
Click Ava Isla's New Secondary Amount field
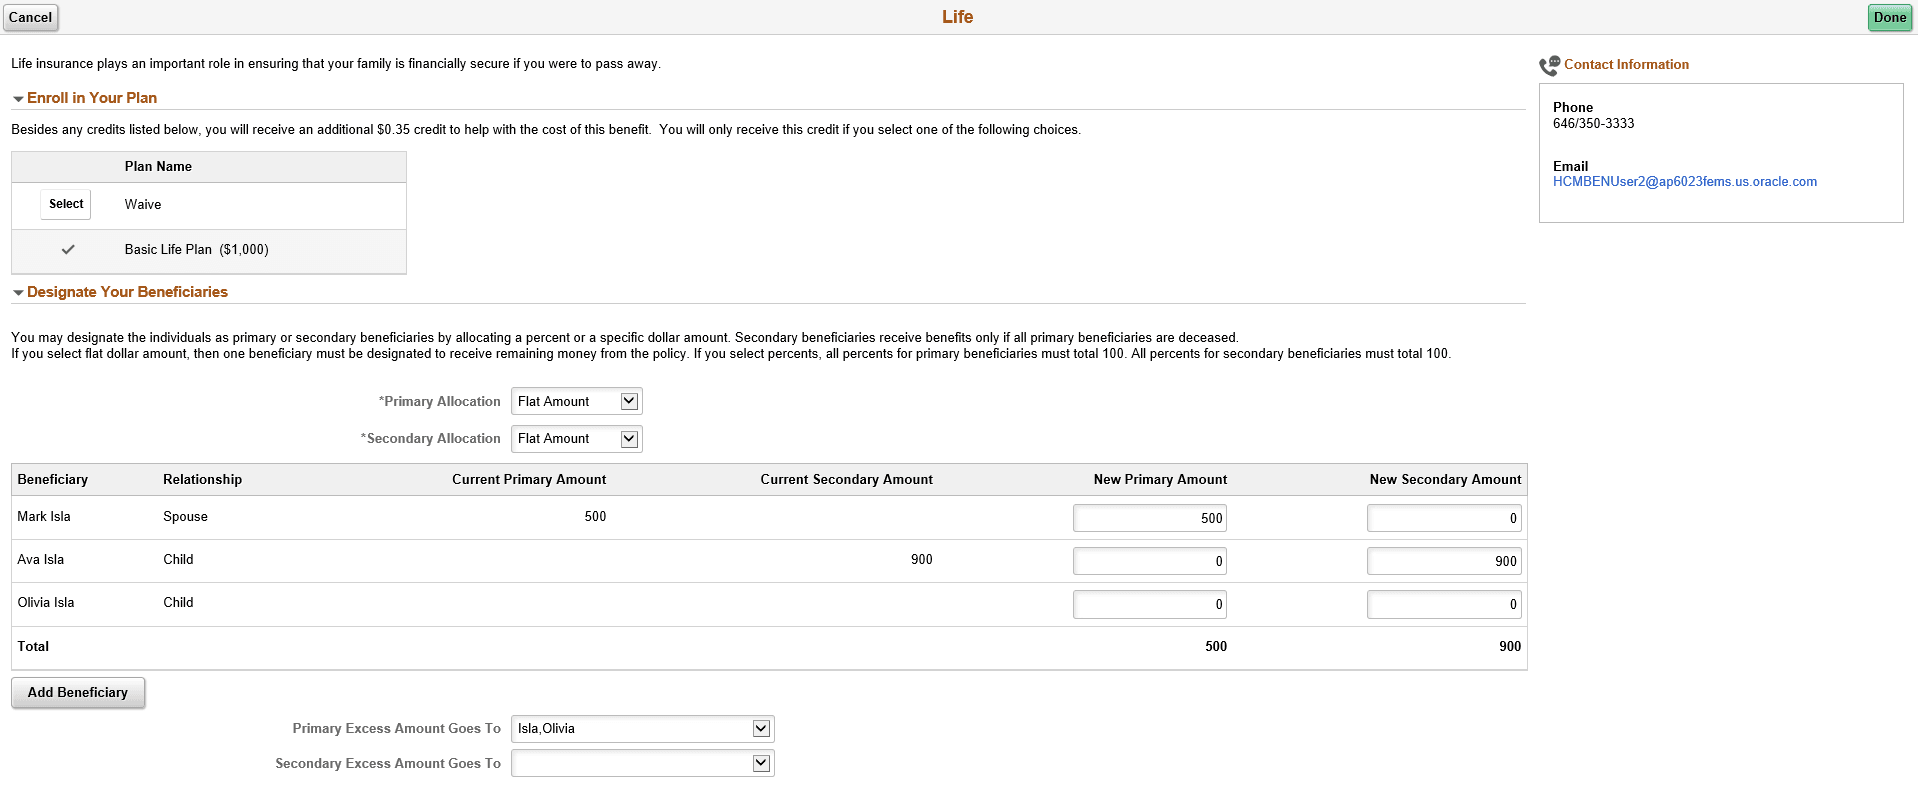pyautogui.click(x=1443, y=561)
